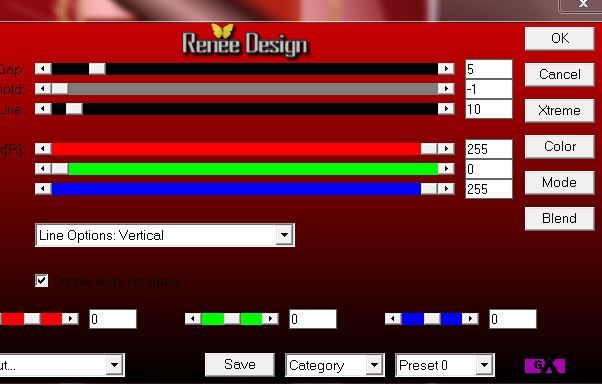Click the OK button
This screenshot has height=384, width=602.
[559, 38]
